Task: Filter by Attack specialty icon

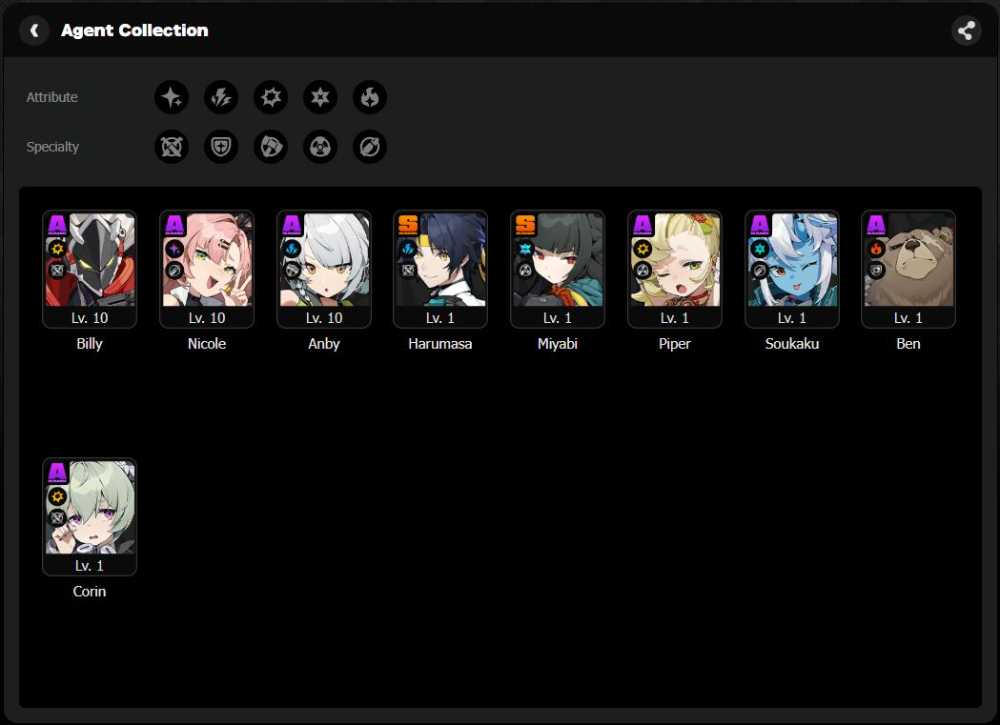Action: [172, 147]
